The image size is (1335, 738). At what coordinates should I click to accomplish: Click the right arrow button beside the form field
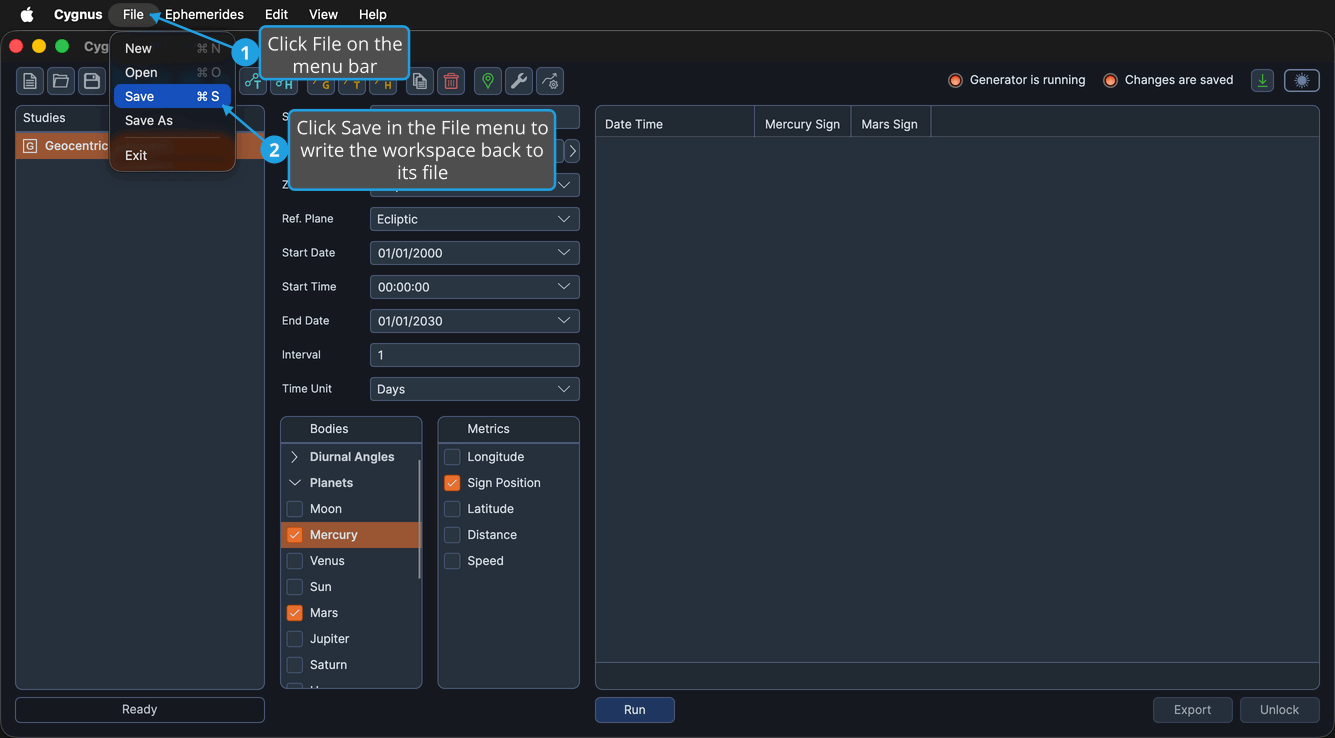(x=572, y=151)
